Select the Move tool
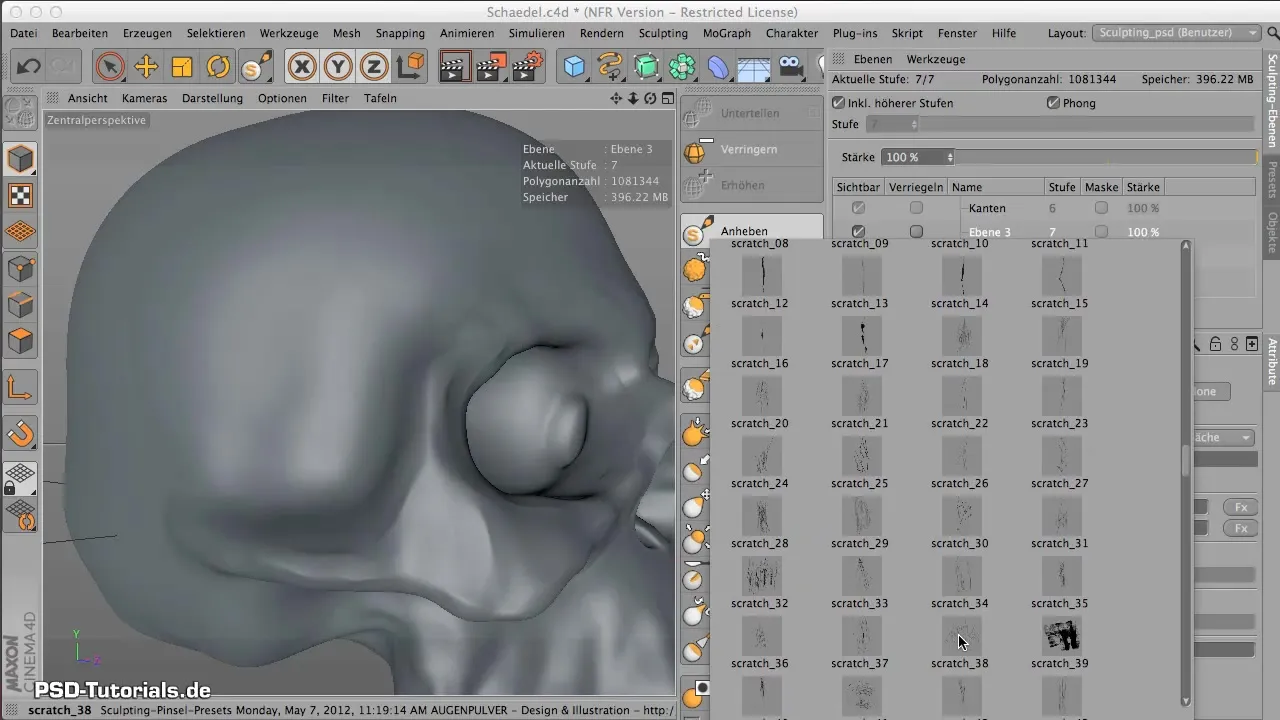 click(146, 67)
